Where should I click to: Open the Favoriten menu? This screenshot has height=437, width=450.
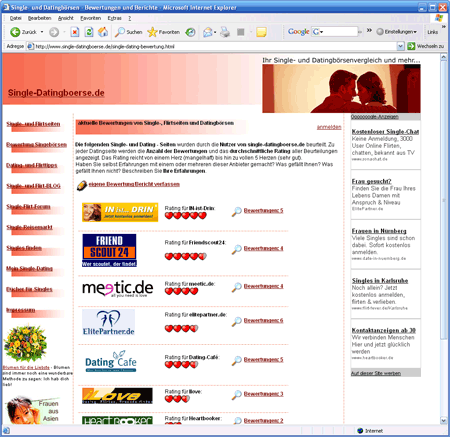pos(90,18)
